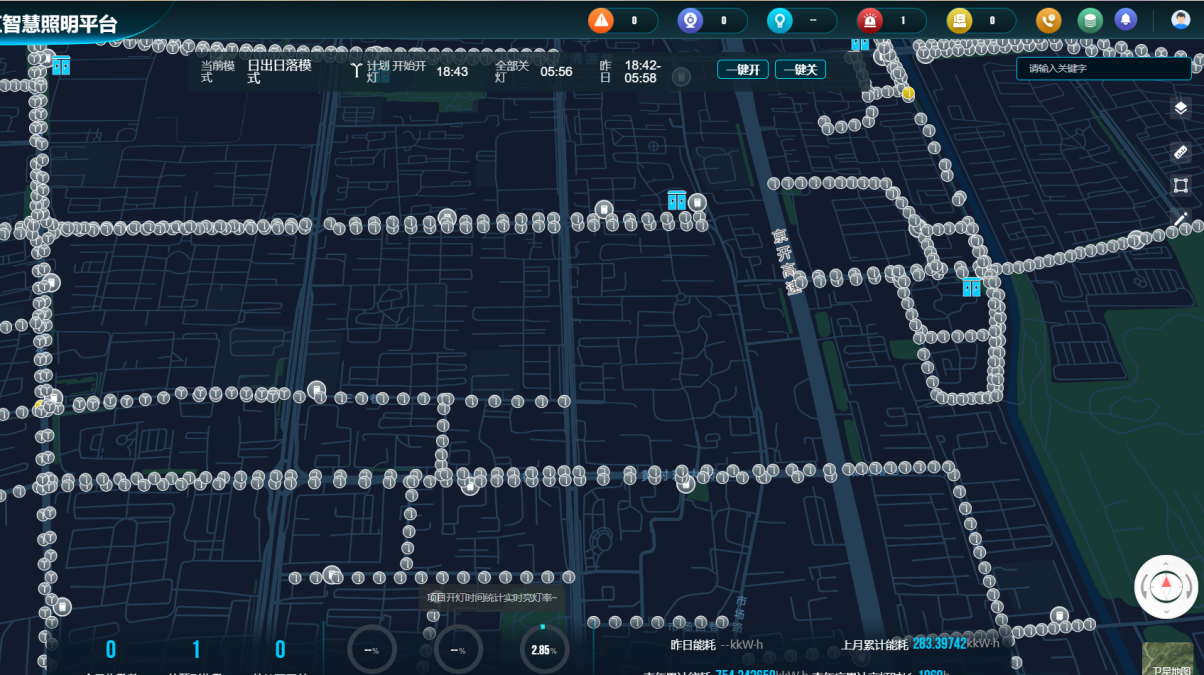Select the ruler distance measure tool

click(1181, 153)
